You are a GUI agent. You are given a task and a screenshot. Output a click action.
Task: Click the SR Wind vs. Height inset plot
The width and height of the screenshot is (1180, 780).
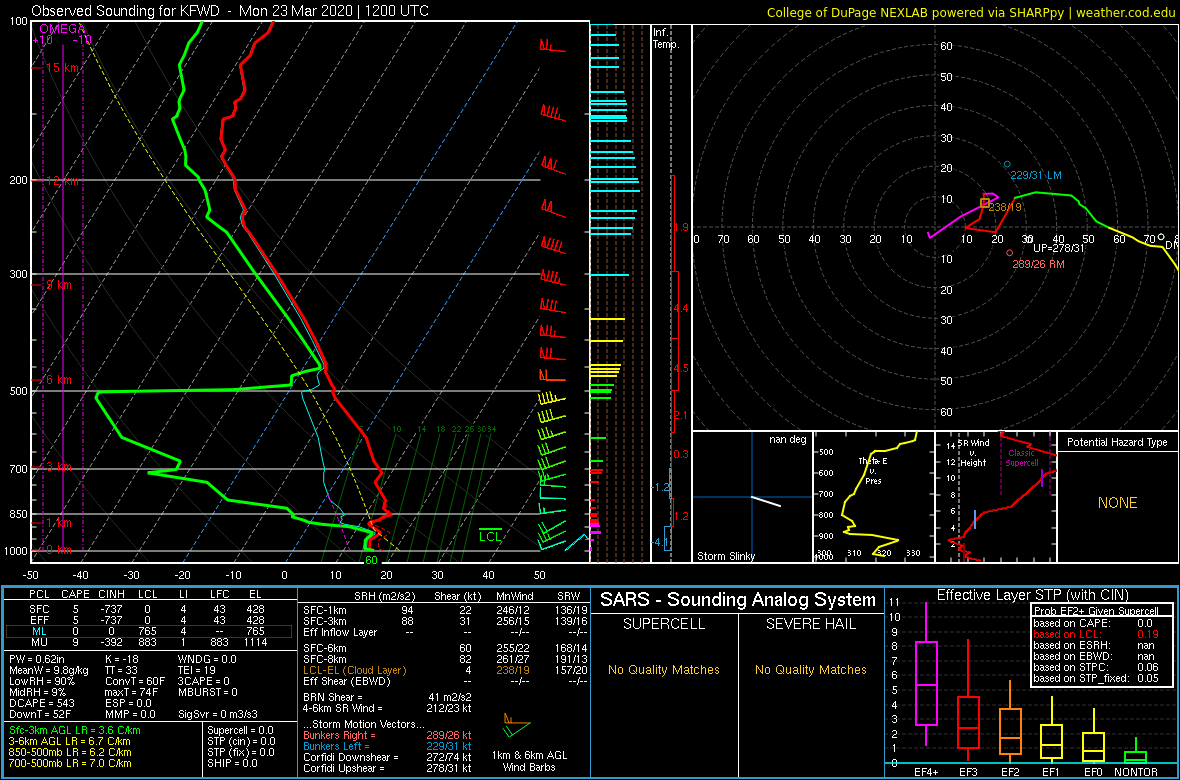click(x=996, y=497)
